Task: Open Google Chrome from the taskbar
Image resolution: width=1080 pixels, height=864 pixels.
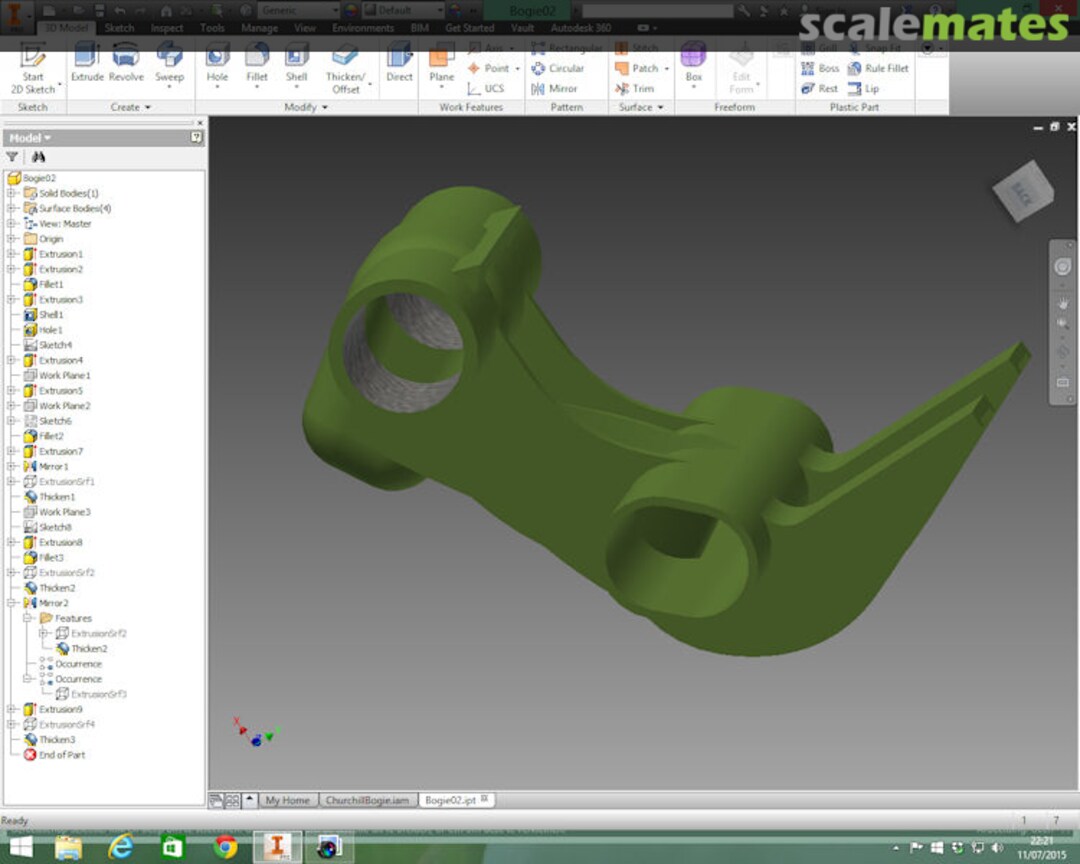Action: point(225,847)
